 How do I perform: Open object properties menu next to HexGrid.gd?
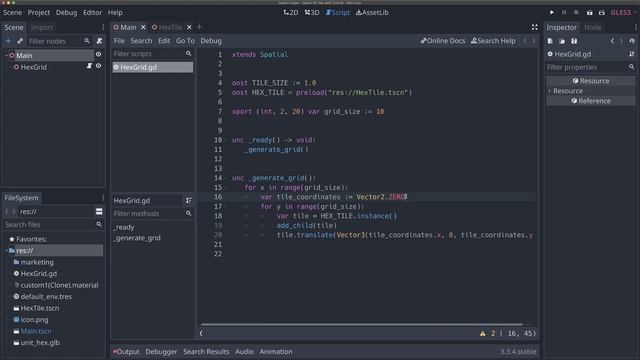pyautogui.click(x=632, y=54)
